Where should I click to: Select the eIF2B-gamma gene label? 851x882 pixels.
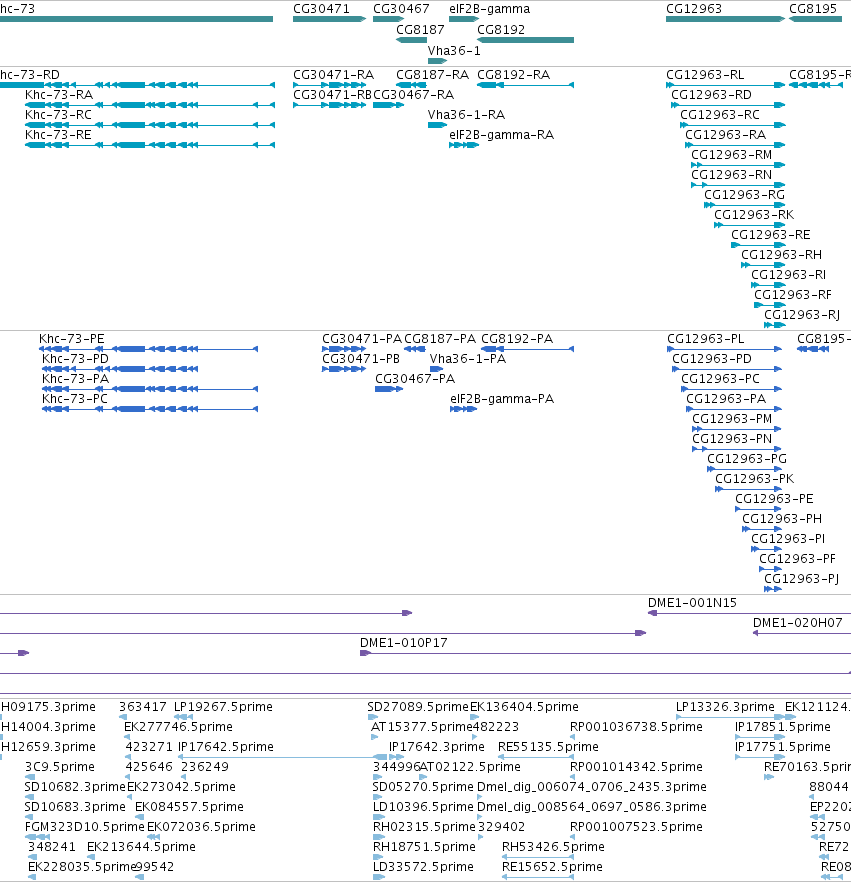click(x=489, y=9)
